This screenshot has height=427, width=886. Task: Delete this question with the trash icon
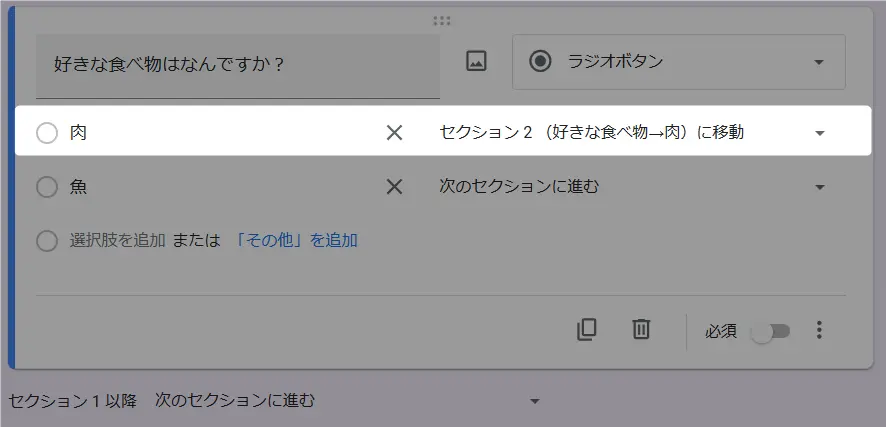pyautogui.click(x=641, y=329)
